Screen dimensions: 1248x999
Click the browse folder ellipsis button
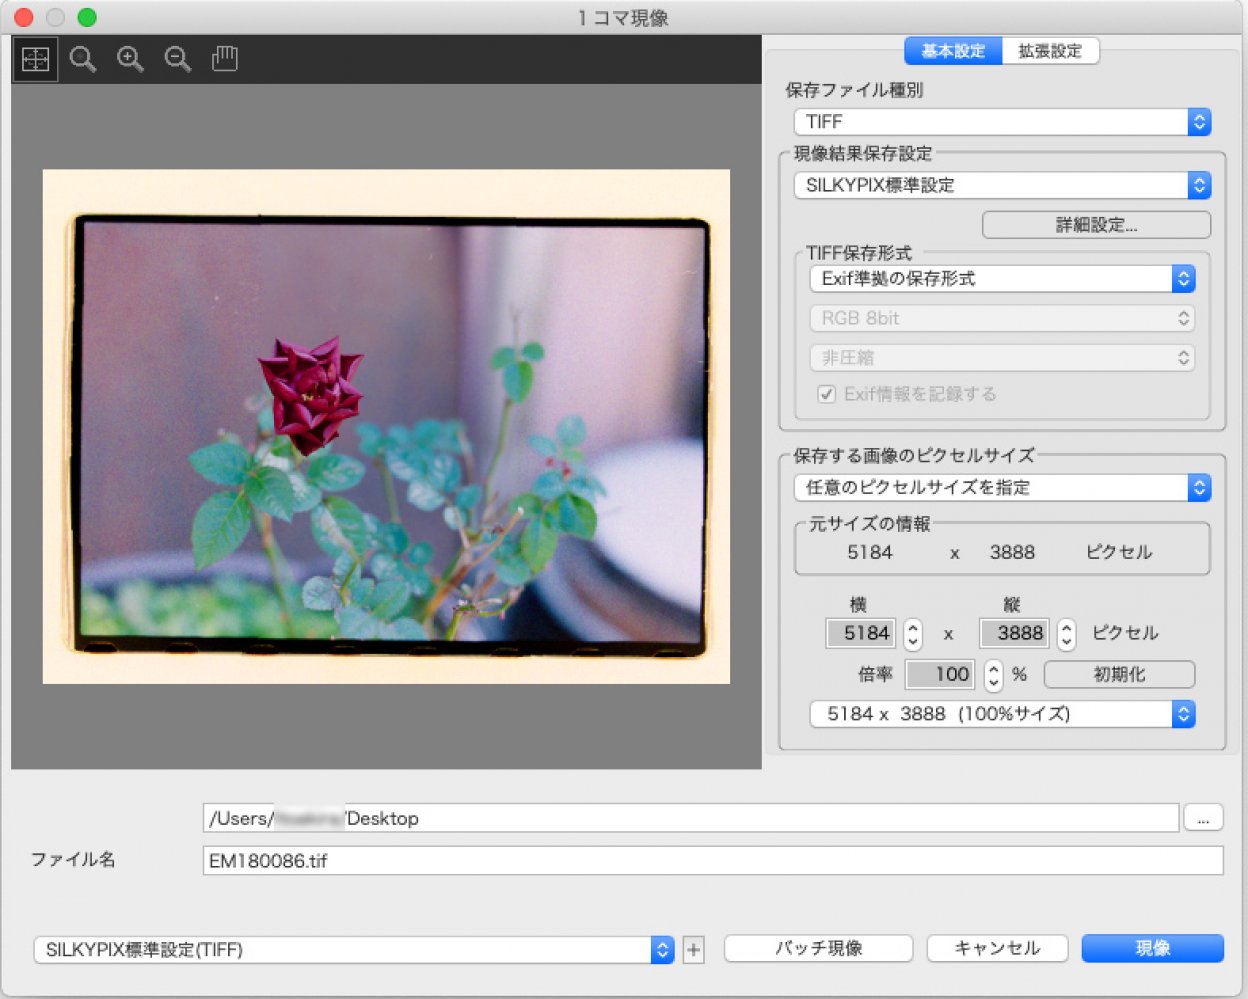click(1203, 819)
